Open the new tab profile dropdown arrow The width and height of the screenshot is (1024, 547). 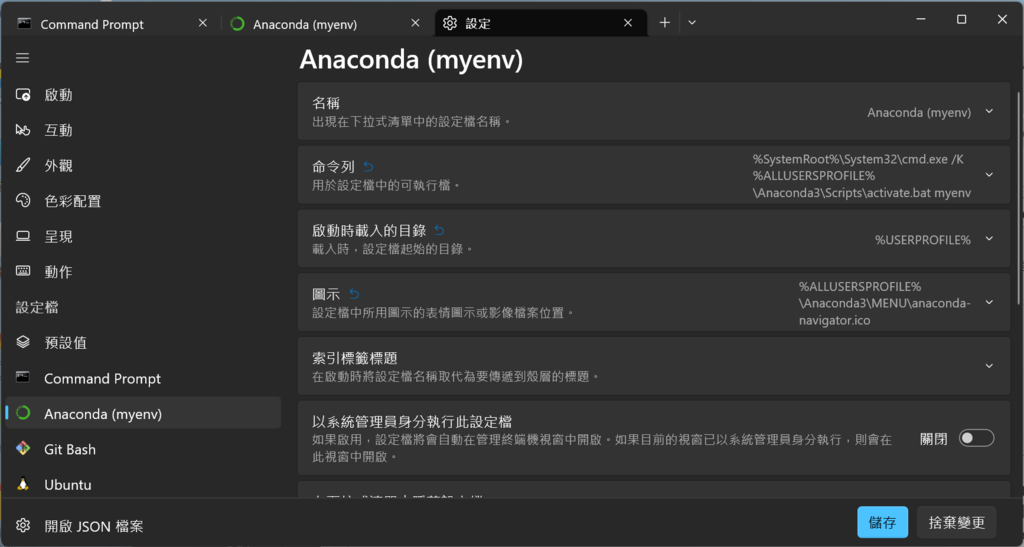pos(692,23)
